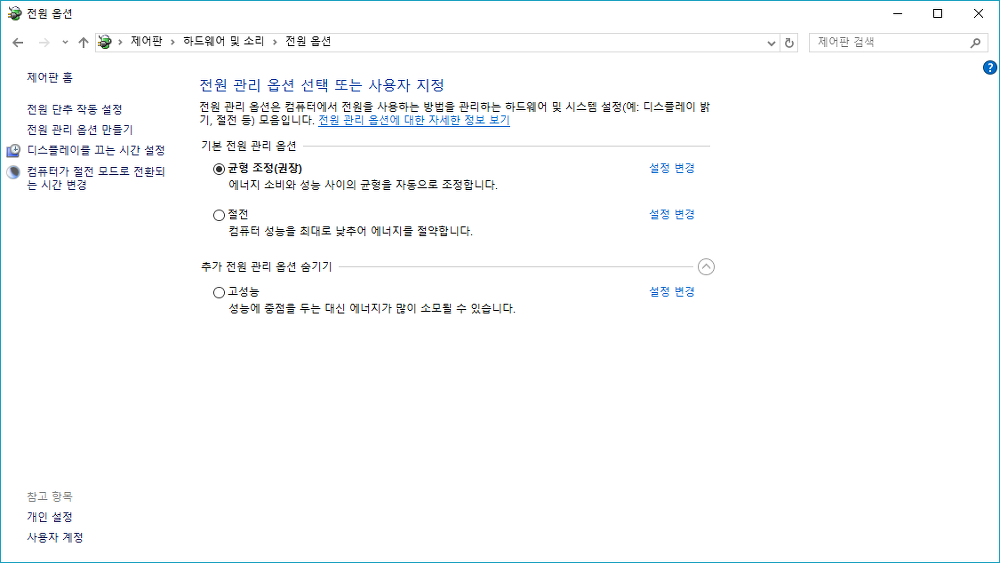Image resolution: width=1000 pixels, height=563 pixels.
Task: Open the recent locations dropdown arrow
Action: [65, 42]
